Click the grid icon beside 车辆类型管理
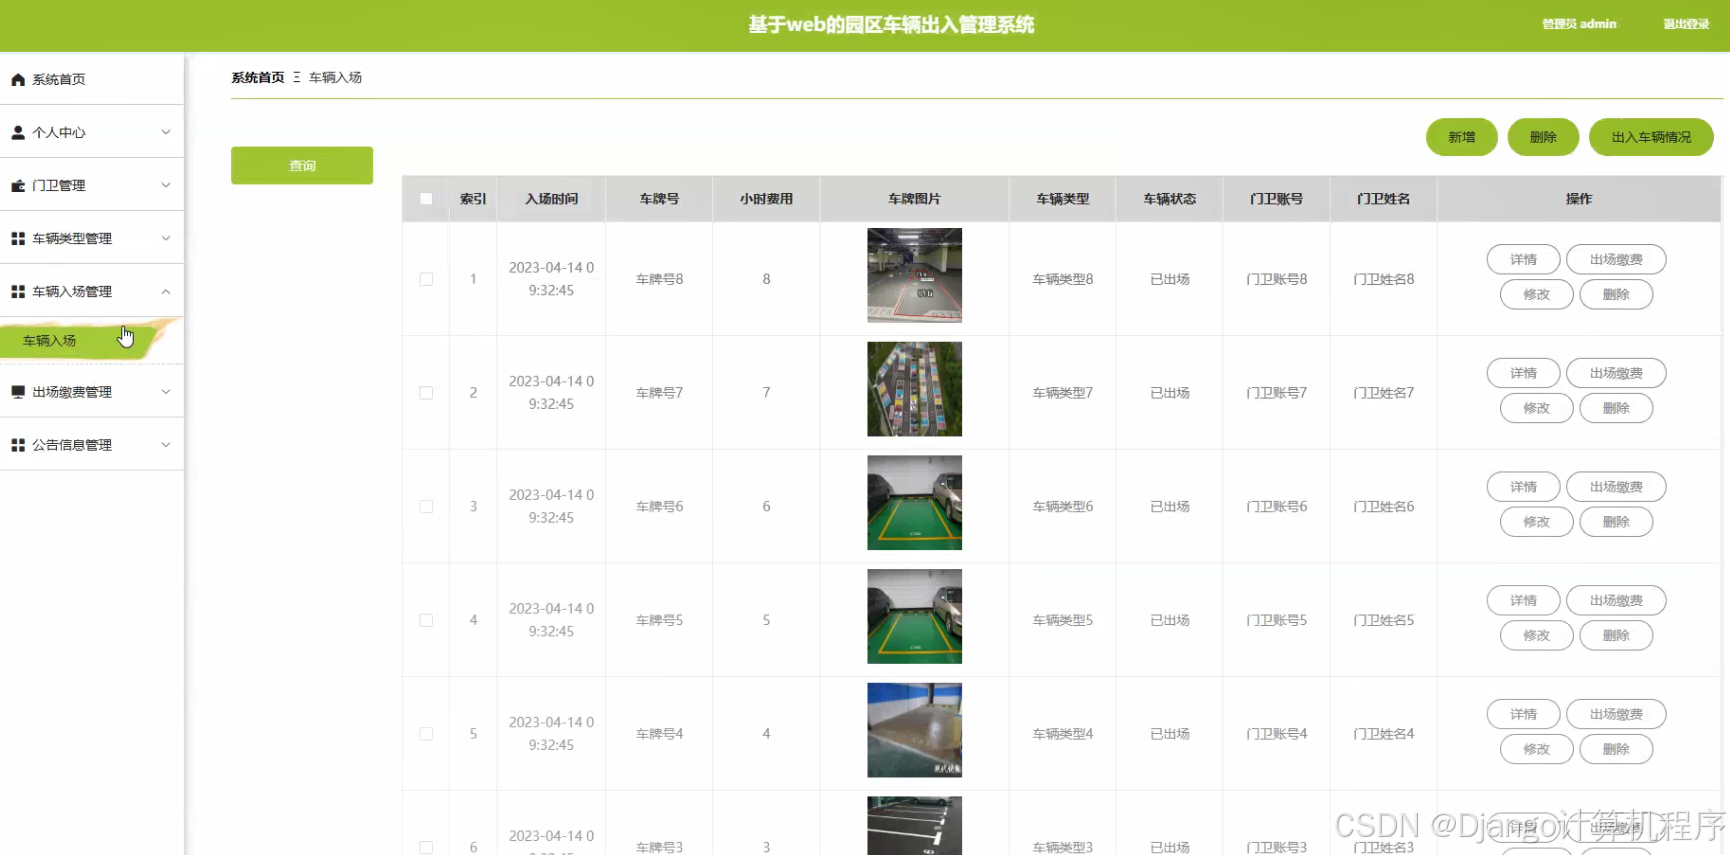Image resolution: width=1730 pixels, height=855 pixels. pyautogui.click(x=18, y=238)
